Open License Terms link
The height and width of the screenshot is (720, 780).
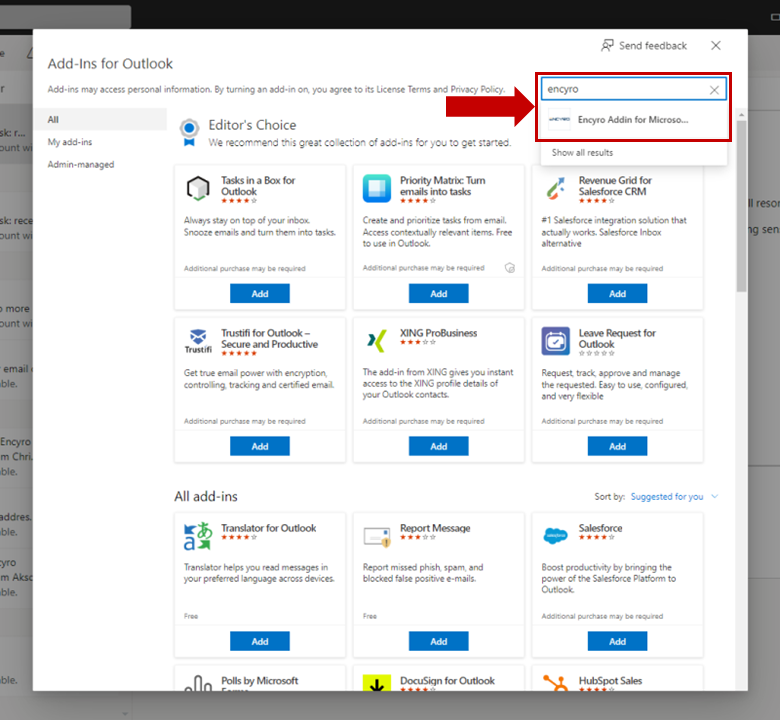(403, 90)
